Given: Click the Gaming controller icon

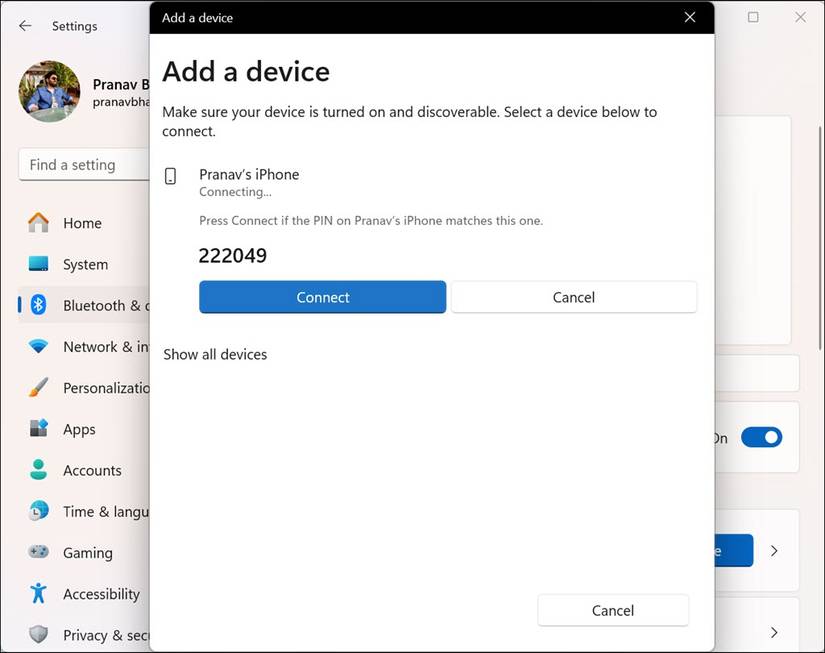Looking at the screenshot, I should coord(38,551).
